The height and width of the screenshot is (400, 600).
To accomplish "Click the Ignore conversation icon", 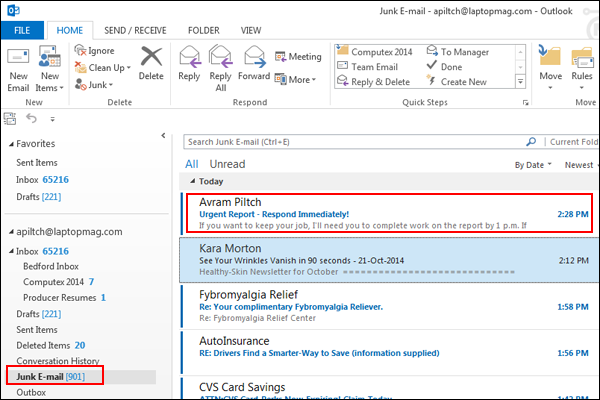I will point(95,50).
